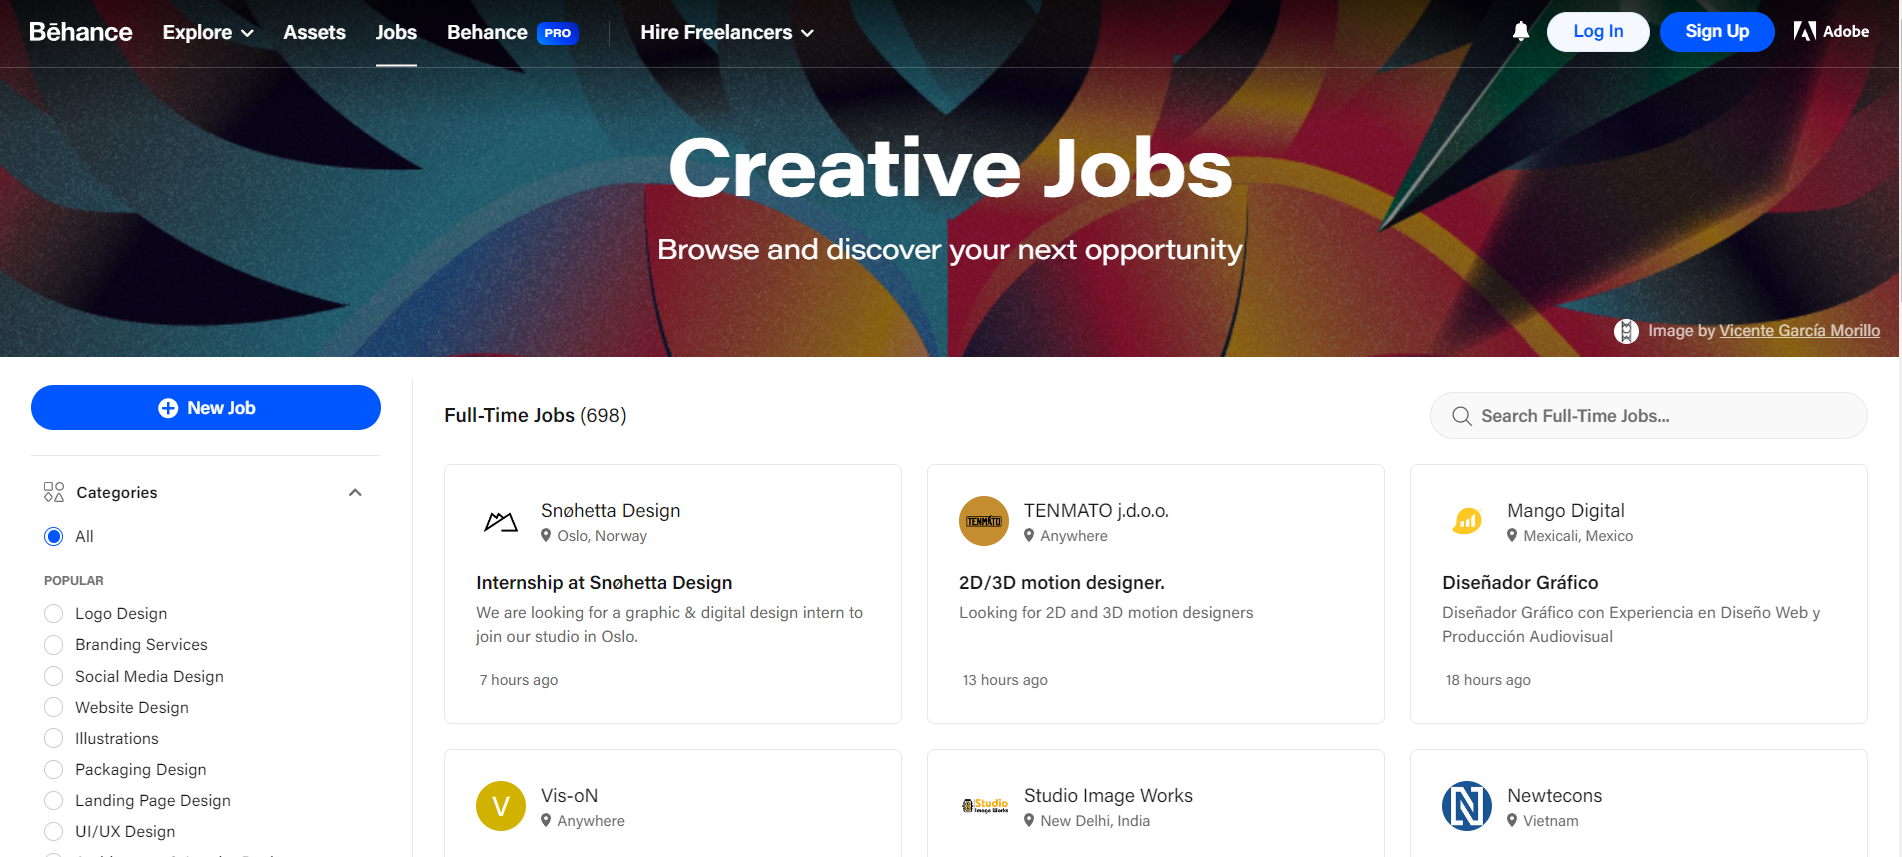Click the Full-Time Jobs search field
The image size is (1902, 857).
[x=1646, y=415]
